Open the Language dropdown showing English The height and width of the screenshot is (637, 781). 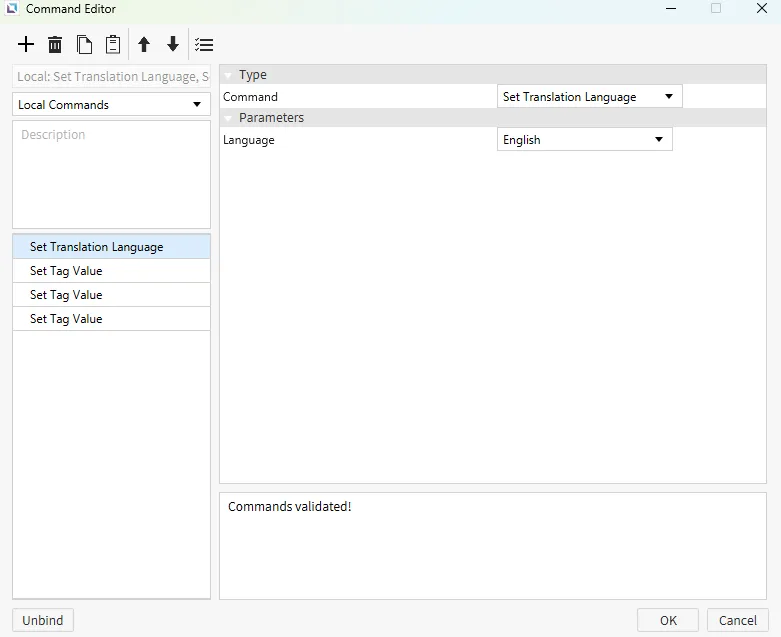tap(584, 140)
